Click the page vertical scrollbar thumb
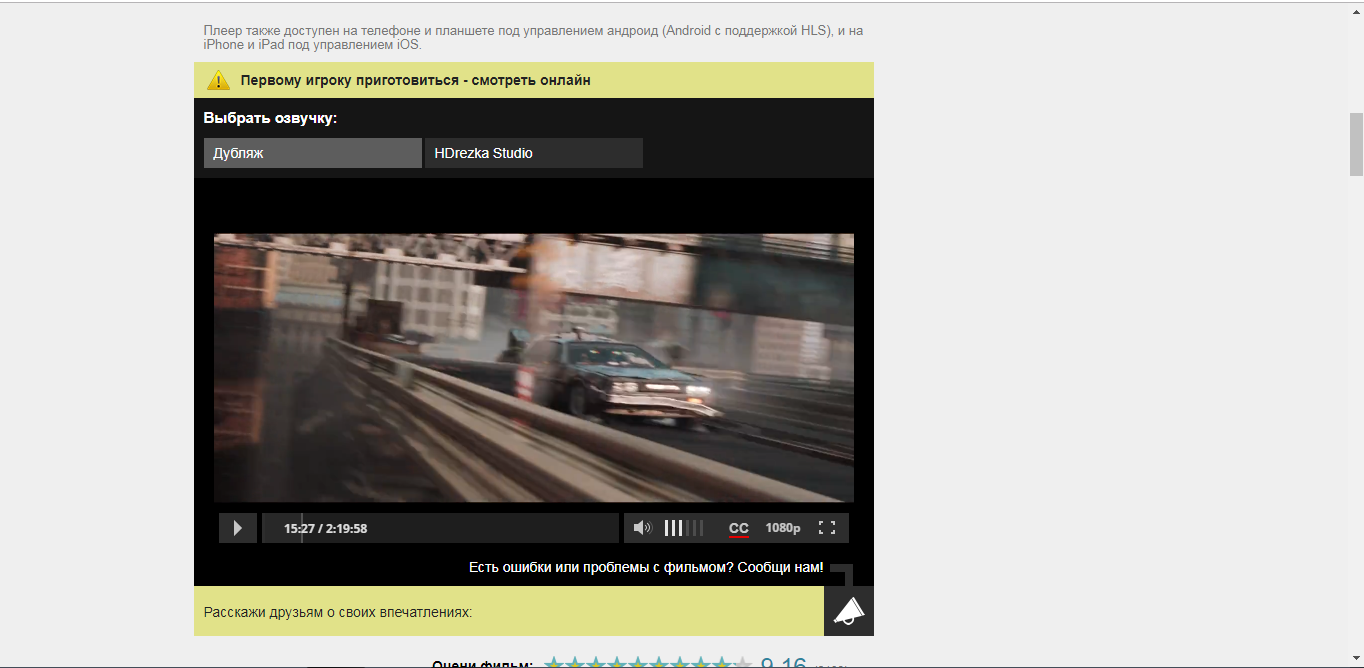The height and width of the screenshot is (668, 1364). point(1356,144)
